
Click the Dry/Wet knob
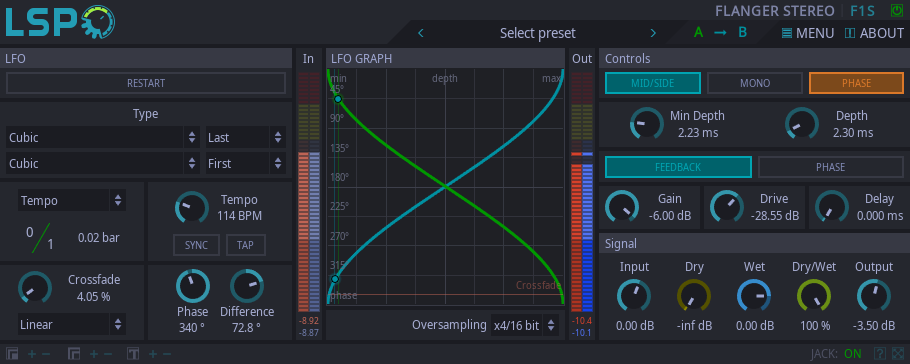[x=814, y=295]
